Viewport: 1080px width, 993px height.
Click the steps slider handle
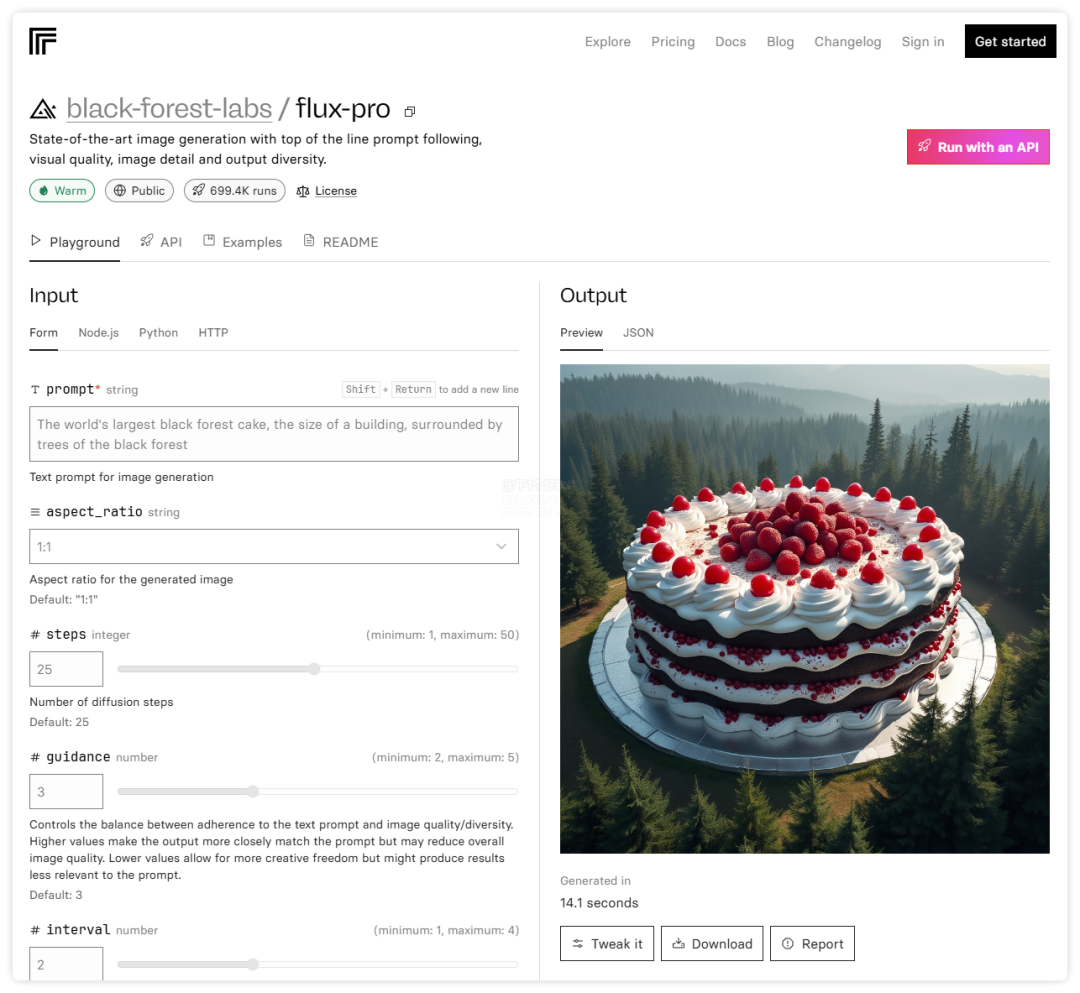[x=314, y=669]
